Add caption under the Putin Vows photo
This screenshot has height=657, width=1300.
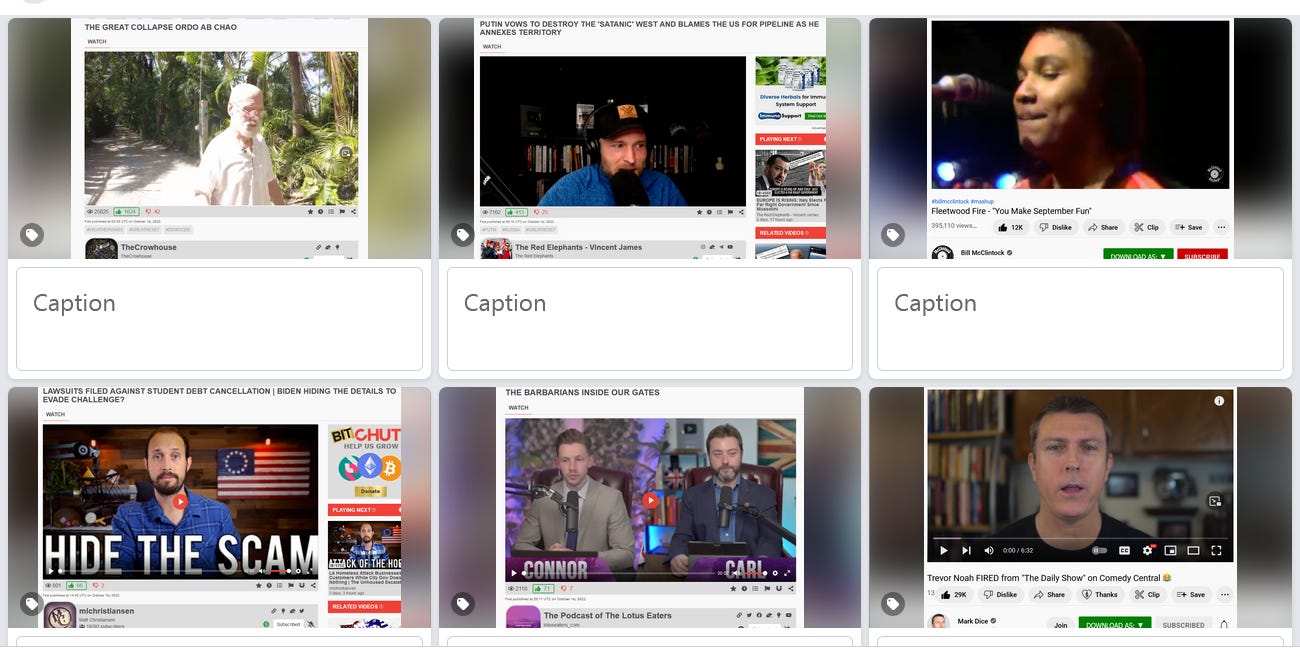click(650, 318)
